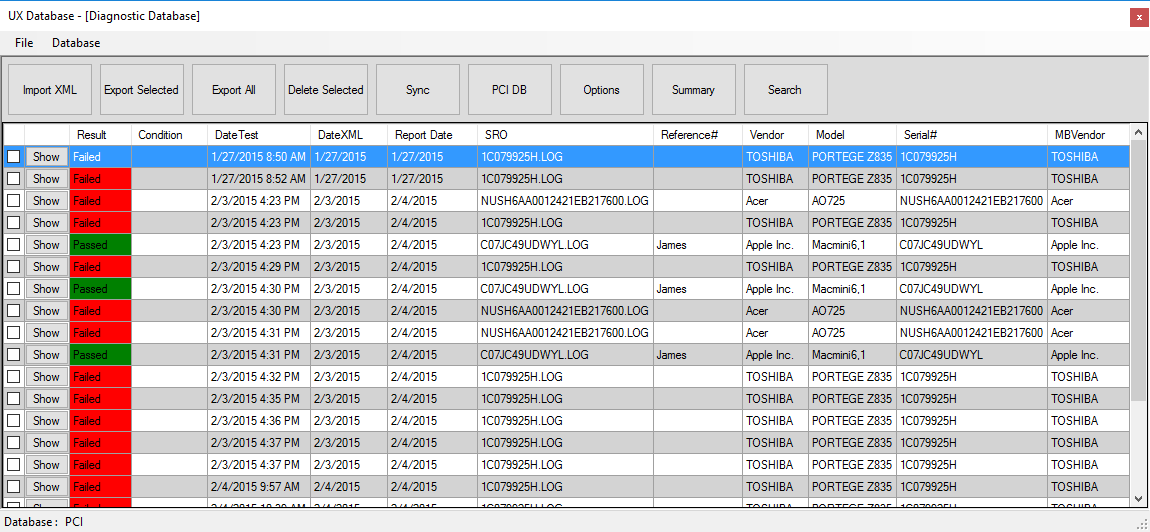
Task: Click the scrollbar down arrow
Action: [1138, 498]
